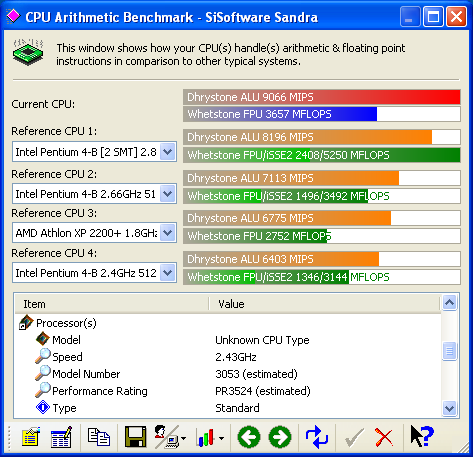Save results with the floppy disk icon
Image resolution: width=473 pixels, height=457 pixels.
135,436
